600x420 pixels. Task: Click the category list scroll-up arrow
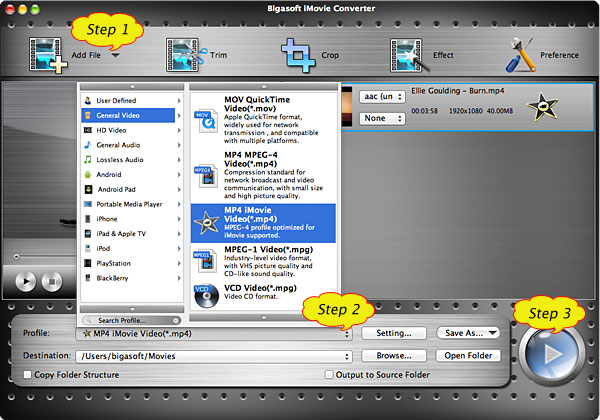click(132, 87)
